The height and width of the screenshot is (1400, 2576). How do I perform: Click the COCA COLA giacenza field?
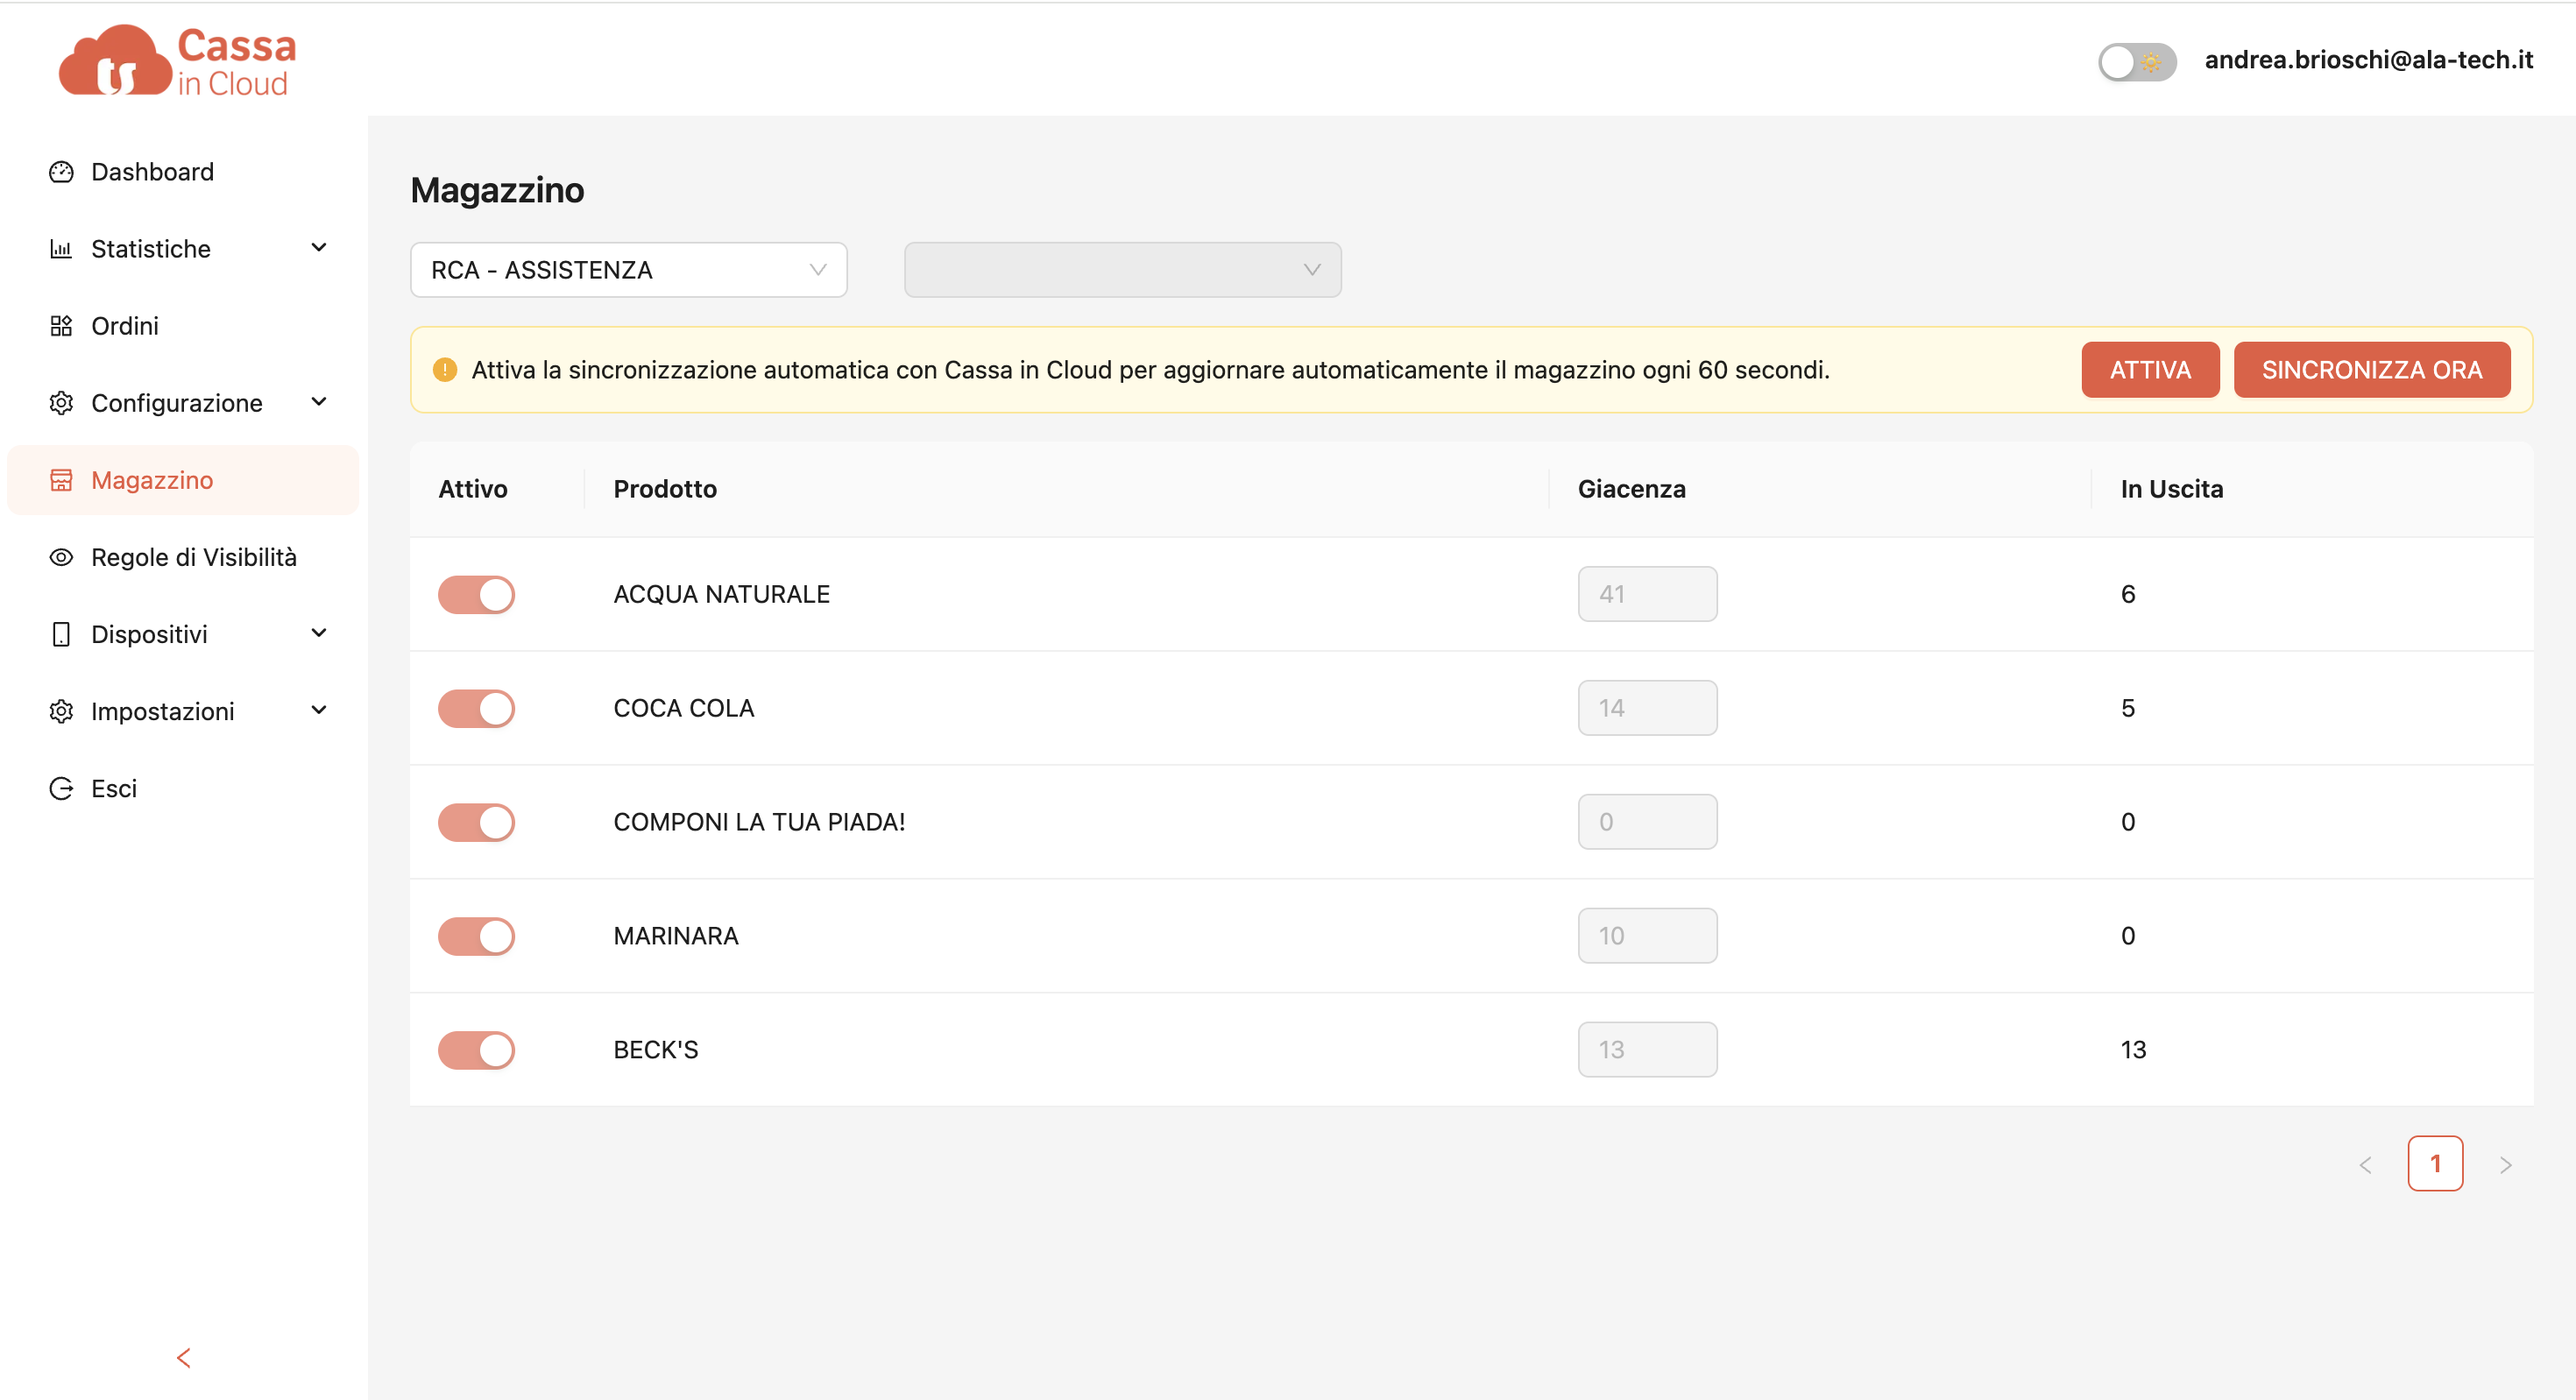pos(1647,708)
